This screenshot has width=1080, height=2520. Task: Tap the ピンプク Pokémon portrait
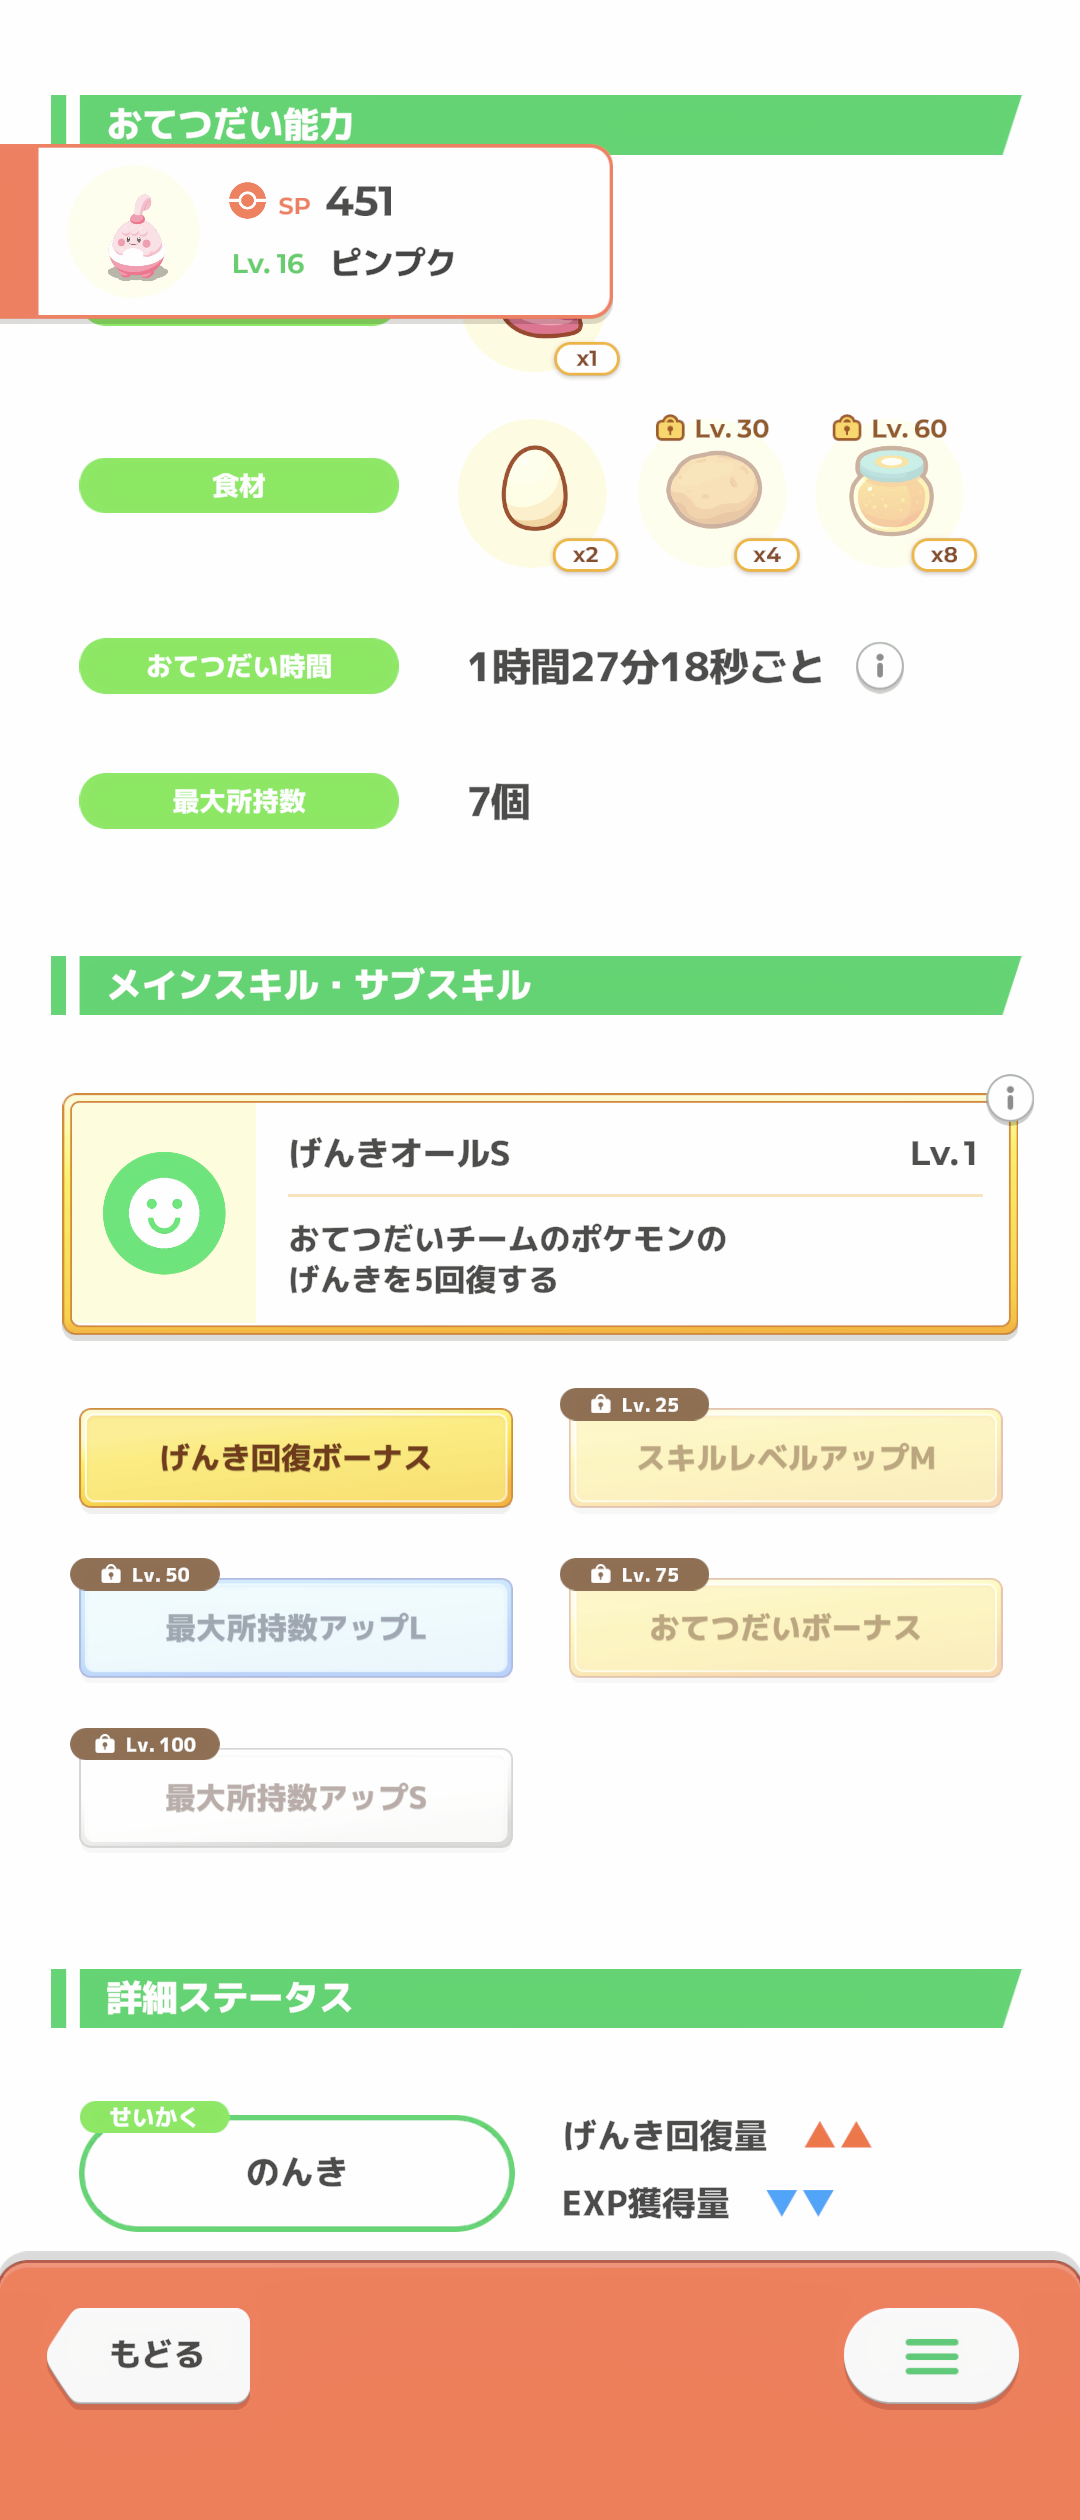tap(135, 234)
